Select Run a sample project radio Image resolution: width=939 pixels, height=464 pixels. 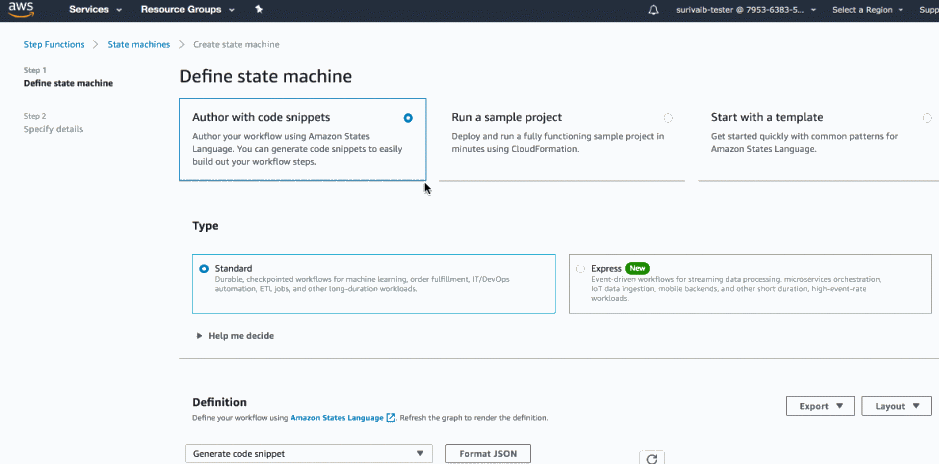pos(668,118)
